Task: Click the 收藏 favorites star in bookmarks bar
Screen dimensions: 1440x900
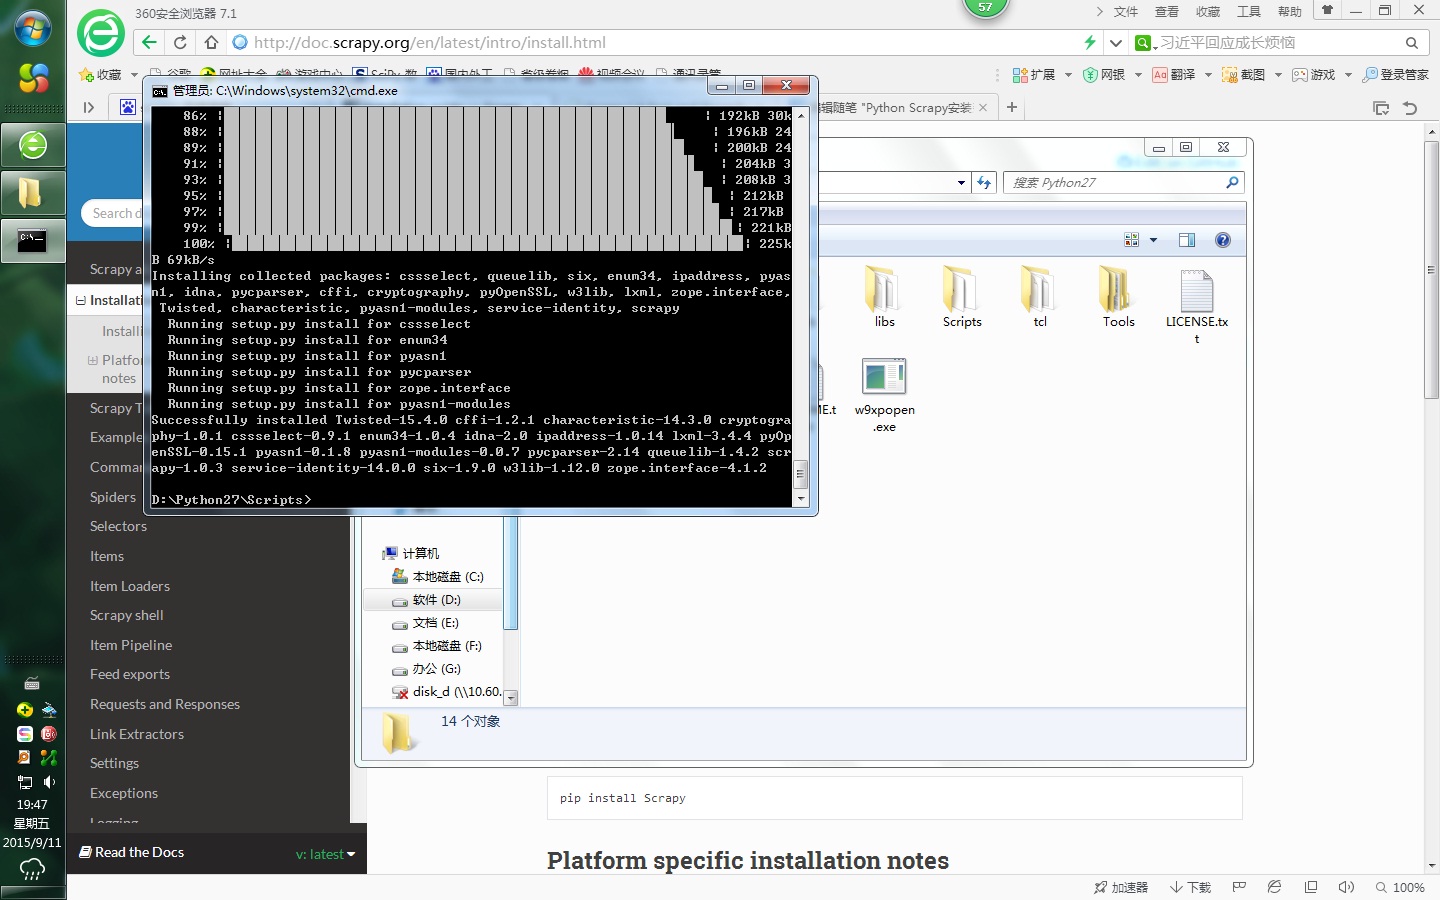Action: [x=100, y=75]
